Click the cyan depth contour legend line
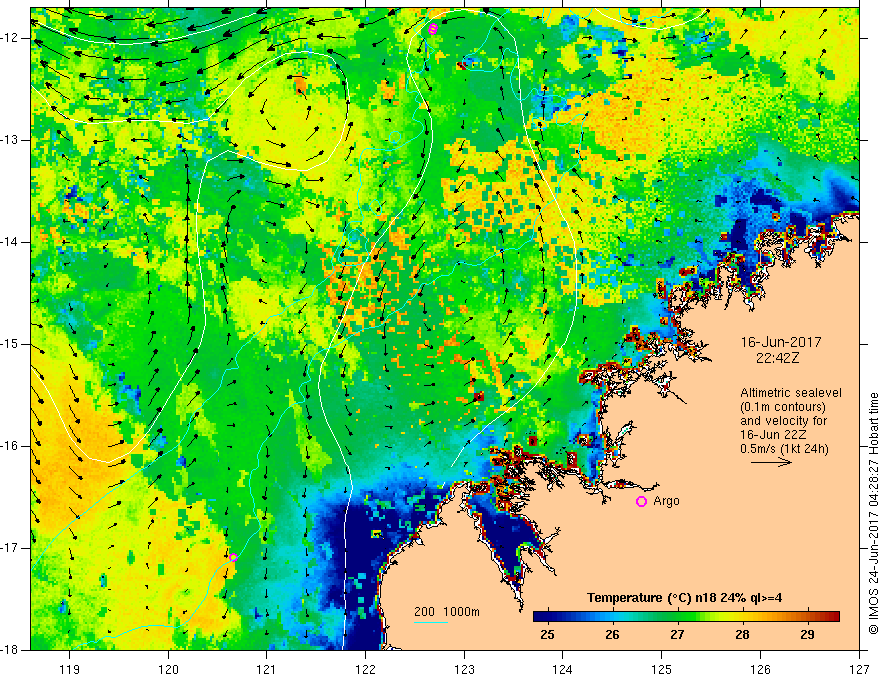 [430, 622]
